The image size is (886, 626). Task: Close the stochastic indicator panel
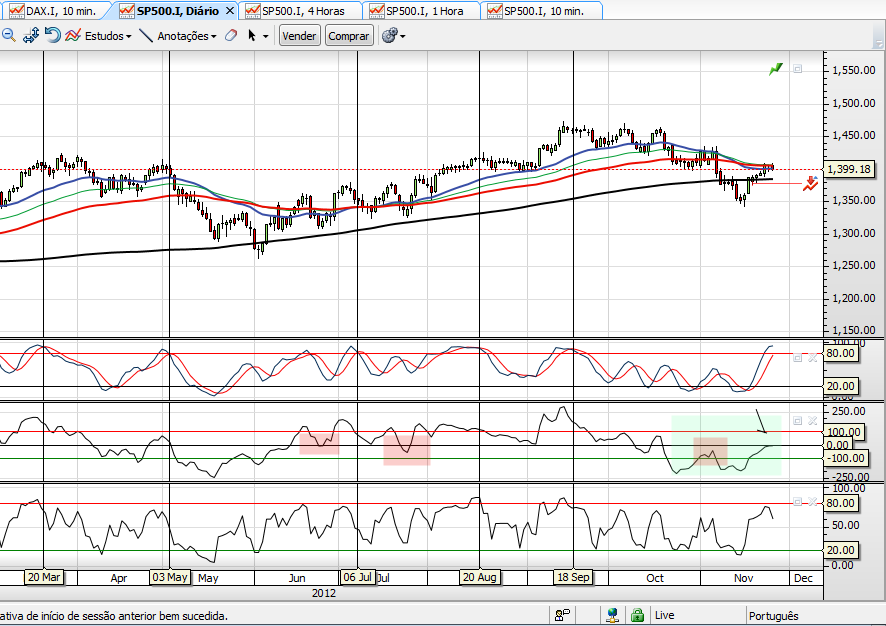(x=813, y=358)
